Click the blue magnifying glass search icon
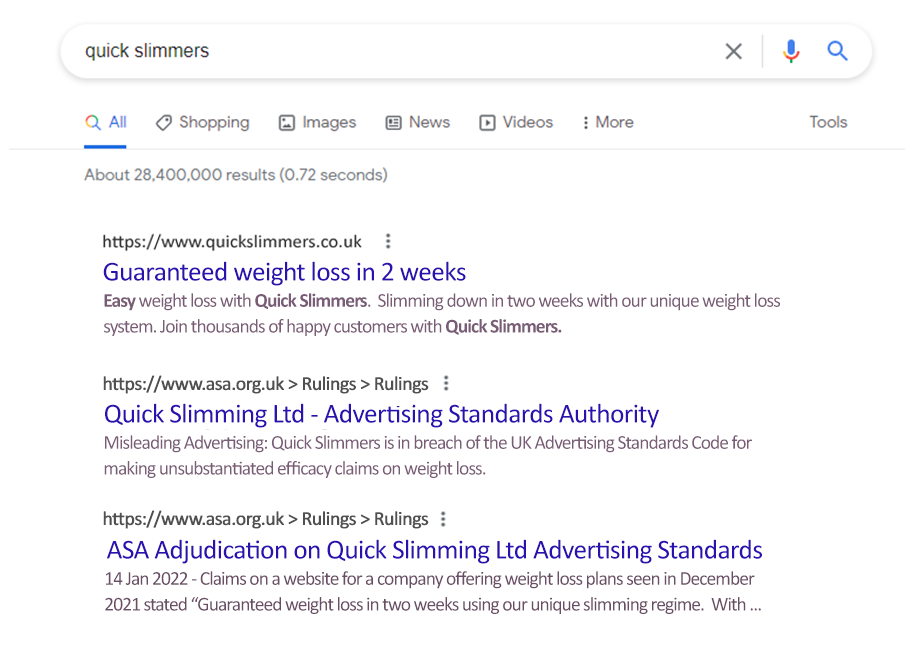The width and height of the screenshot is (905, 648). (x=837, y=51)
